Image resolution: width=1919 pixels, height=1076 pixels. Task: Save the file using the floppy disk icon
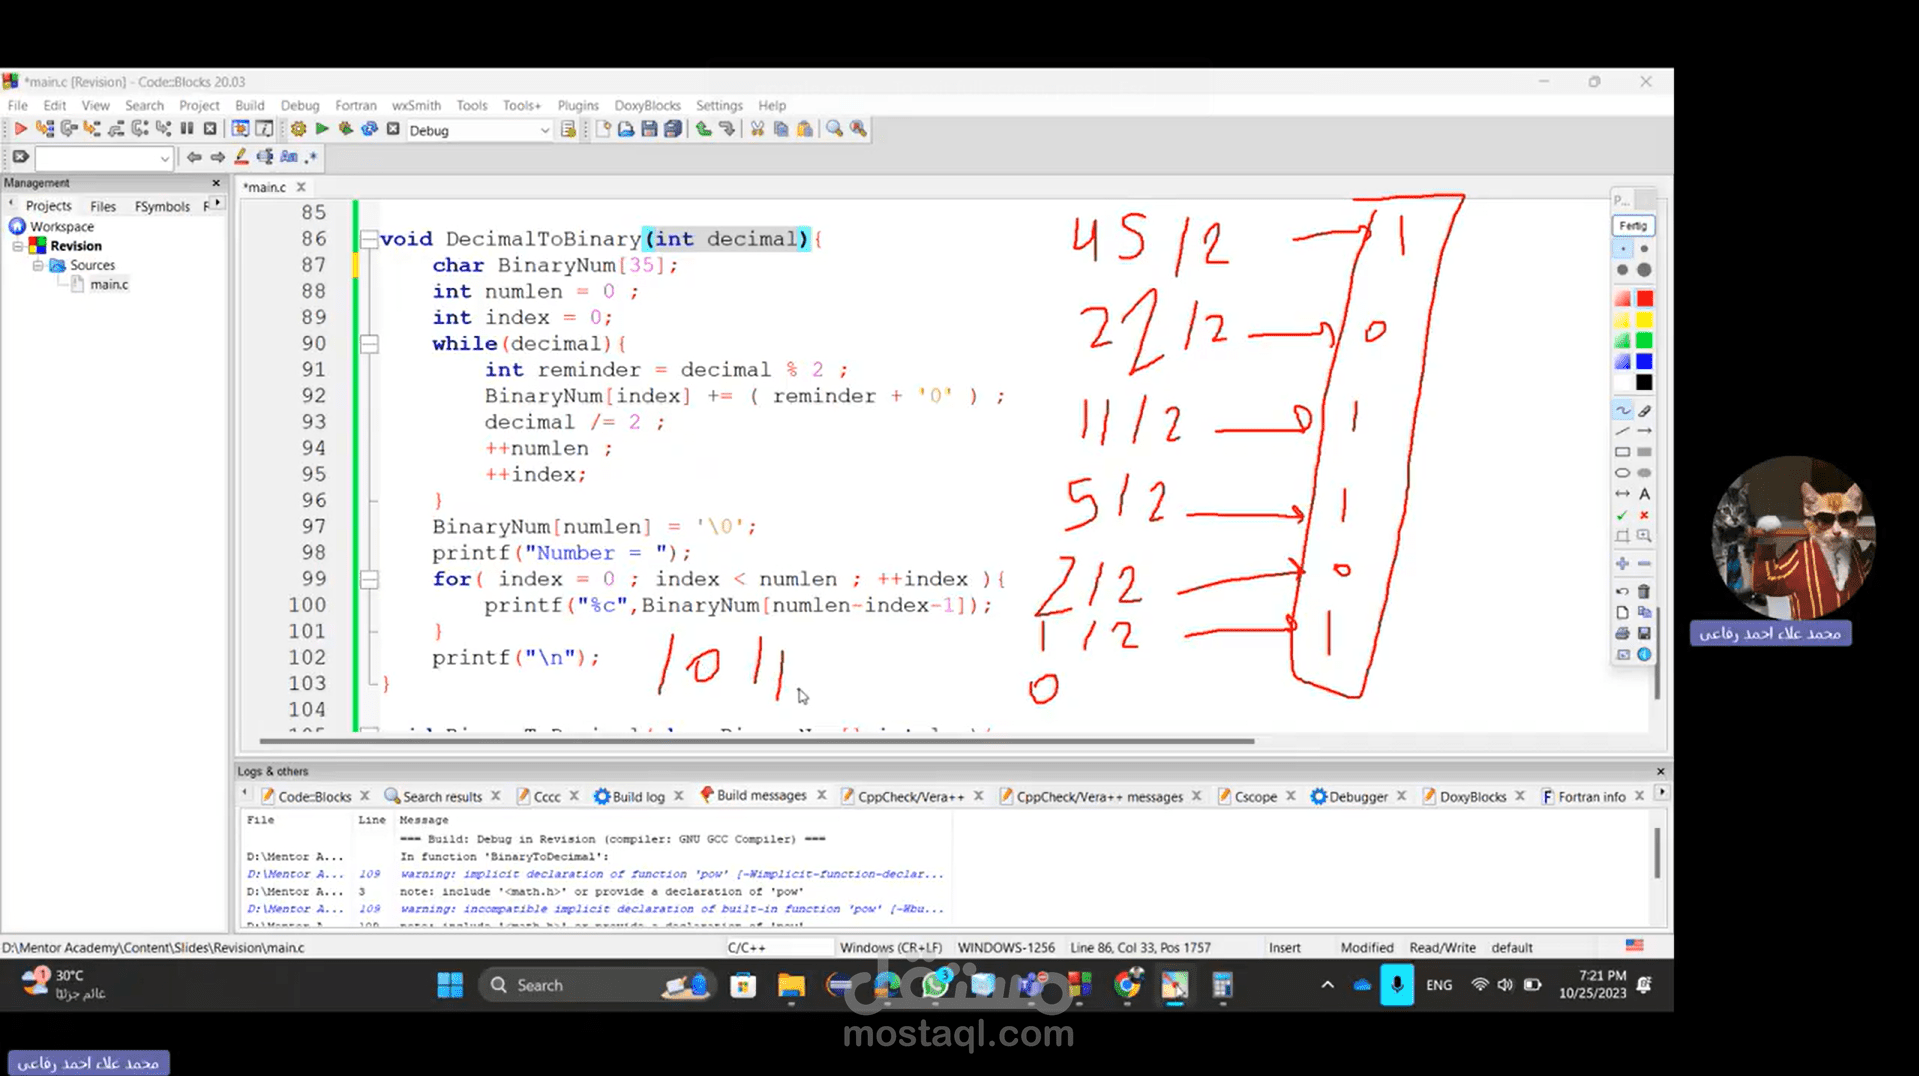(649, 130)
